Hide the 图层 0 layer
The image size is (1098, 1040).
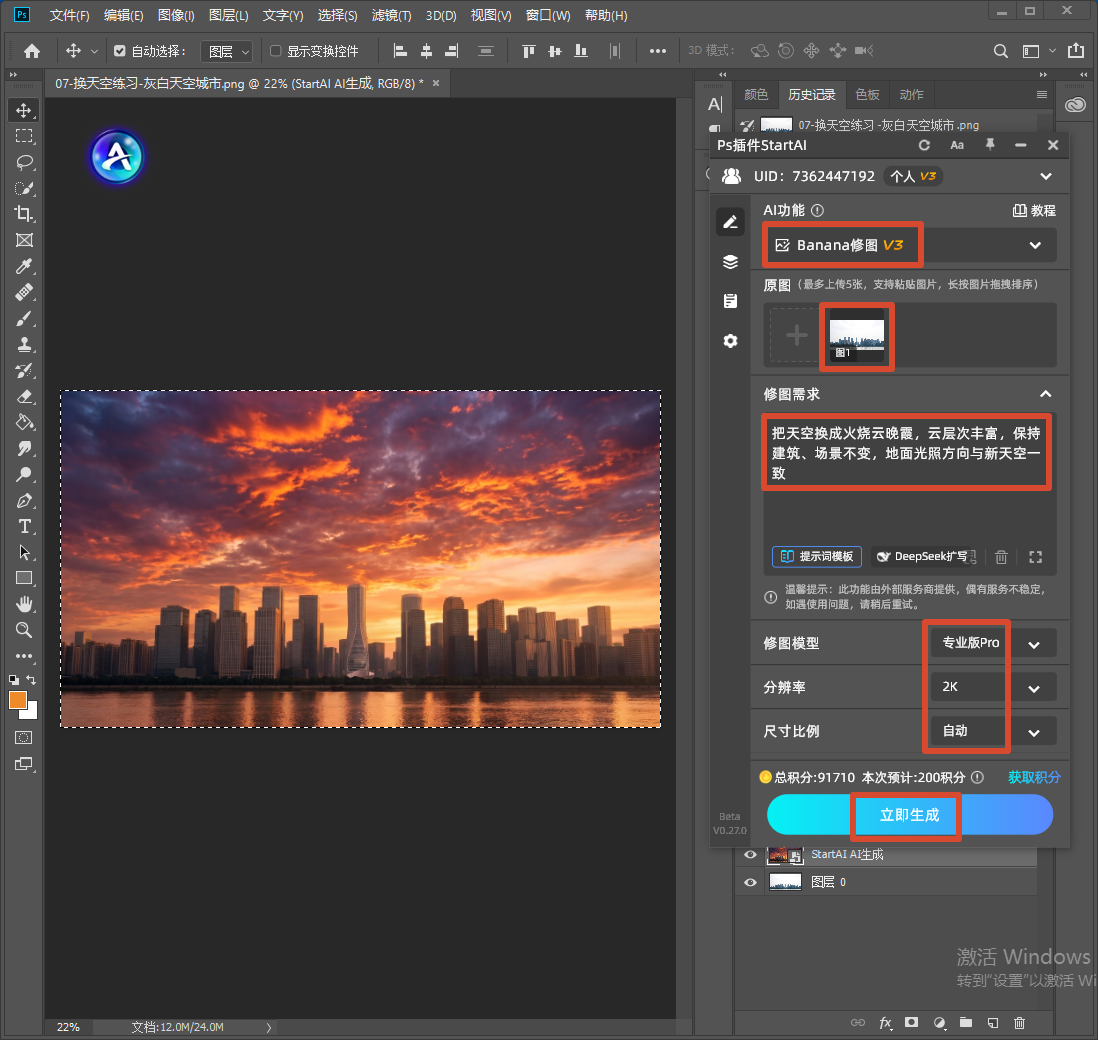pos(750,882)
